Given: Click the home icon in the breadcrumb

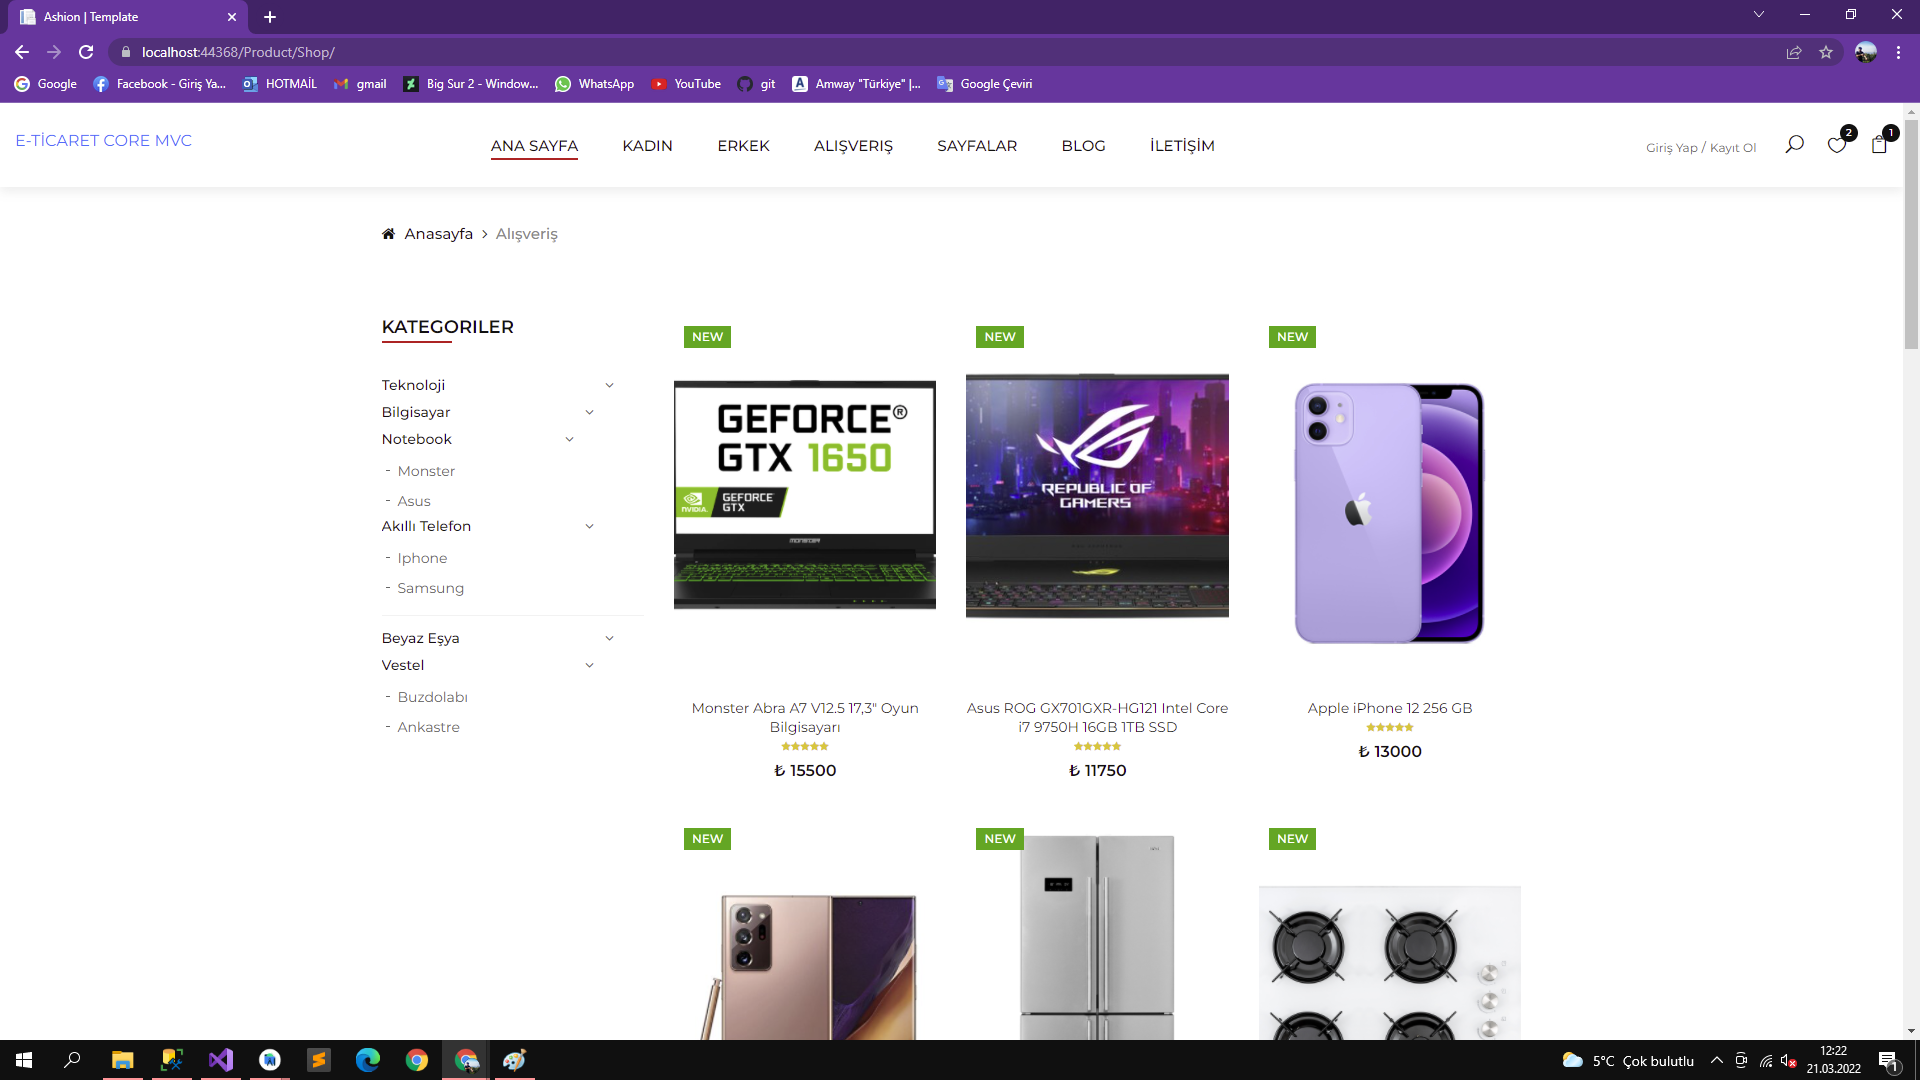Looking at the screenshot, I should coord(389,233).
